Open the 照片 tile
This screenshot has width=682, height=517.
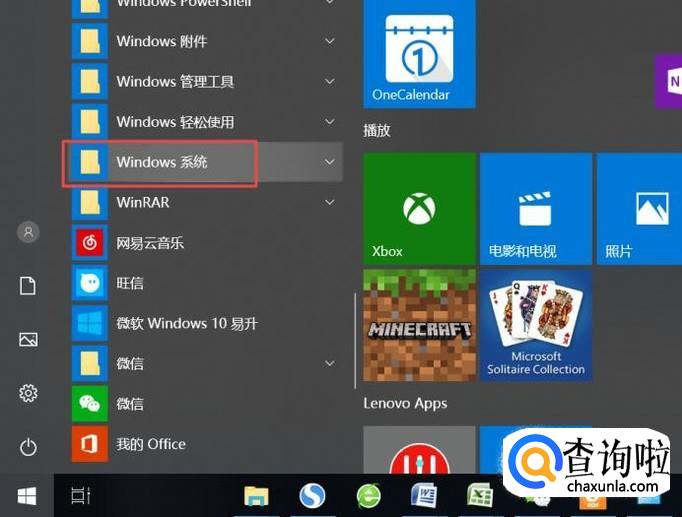point(639,209)
